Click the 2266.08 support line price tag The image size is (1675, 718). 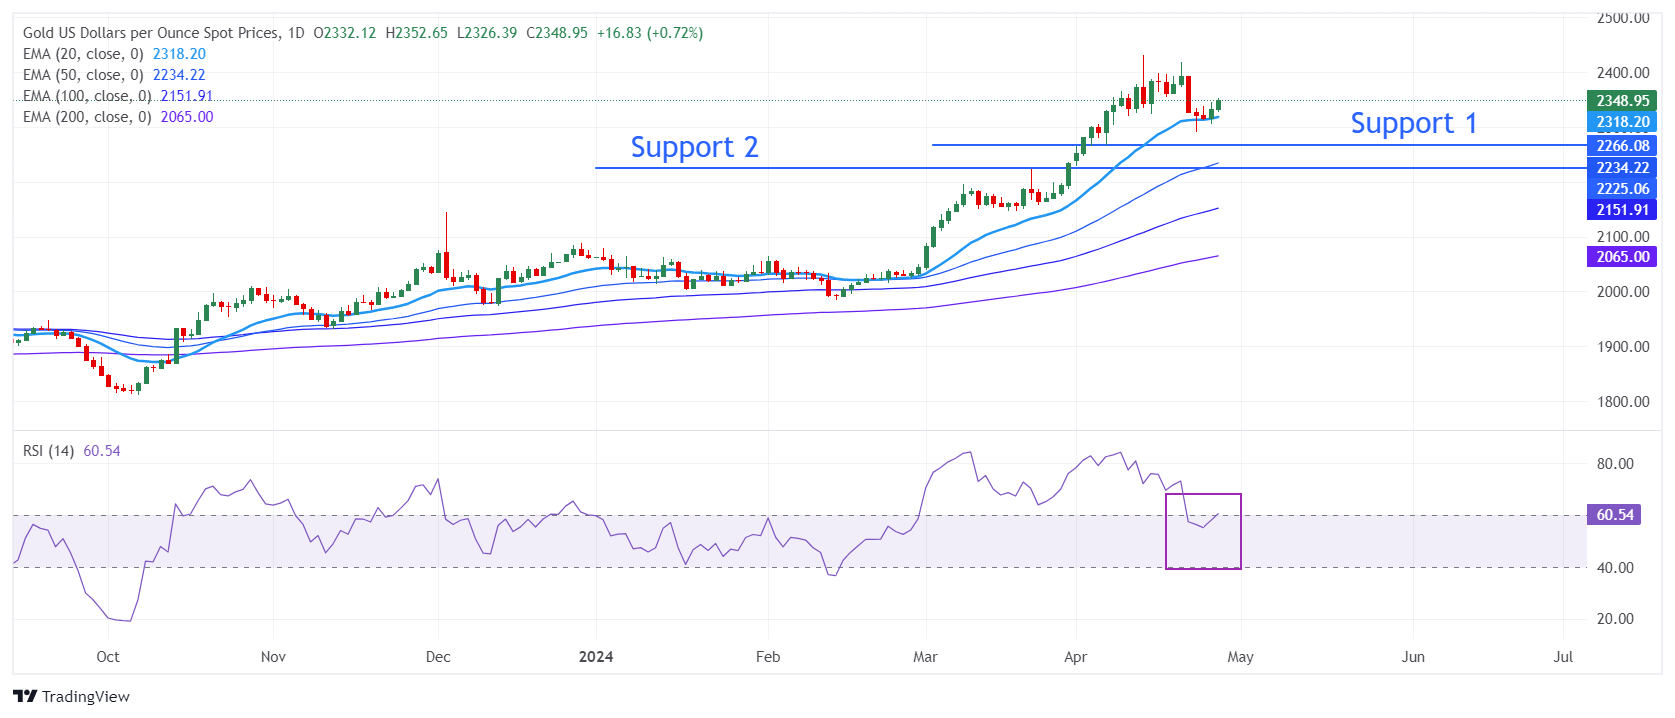coord(1621,146)
